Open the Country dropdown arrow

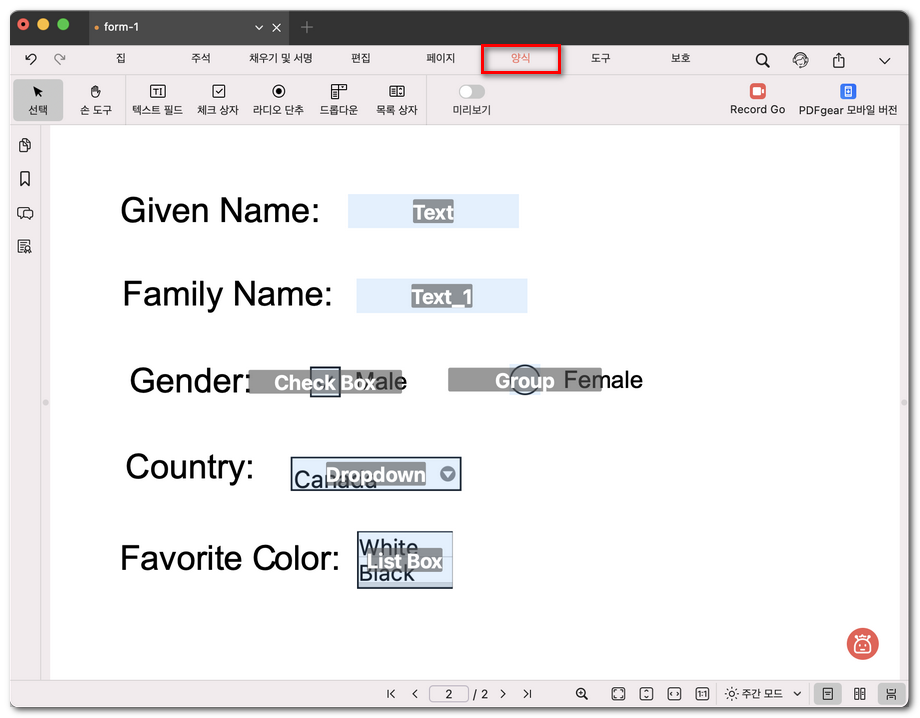448,474
